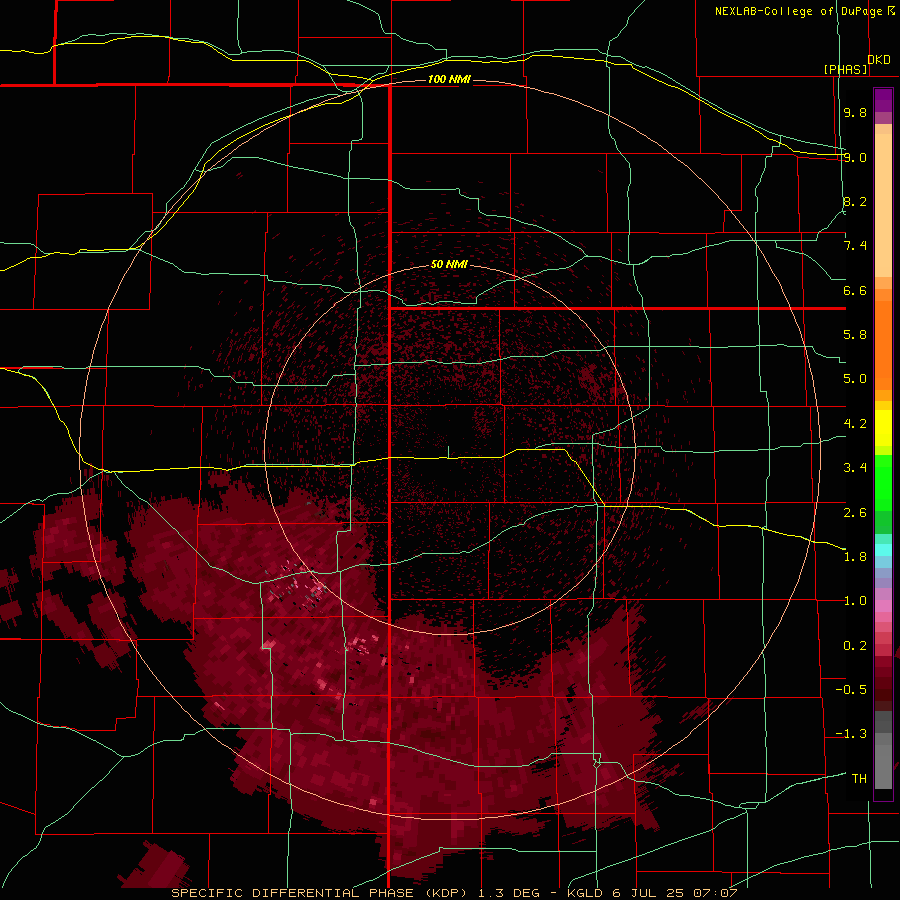
Task: Click the DKD label above the color scale
Action: 879,60
